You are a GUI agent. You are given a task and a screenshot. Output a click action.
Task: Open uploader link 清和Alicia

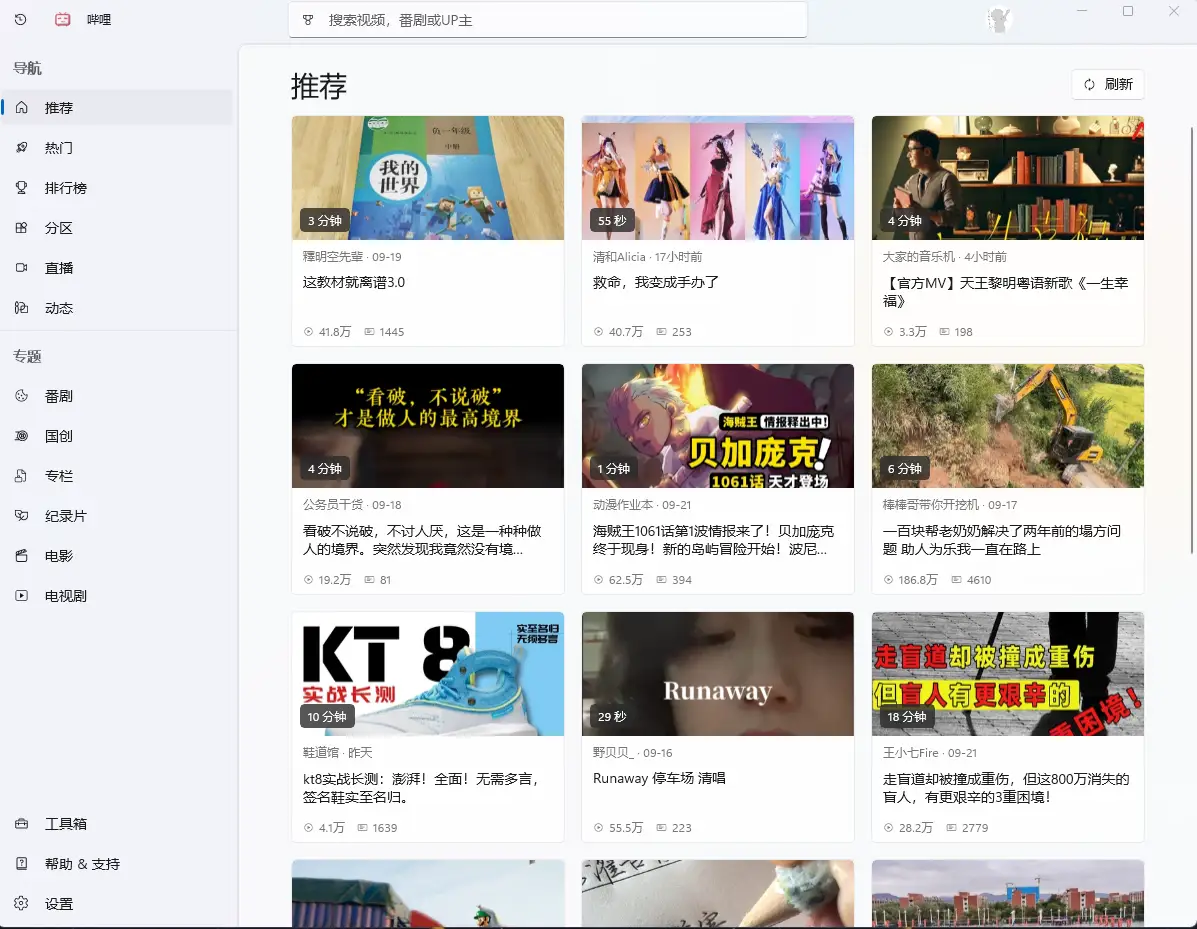619,257
